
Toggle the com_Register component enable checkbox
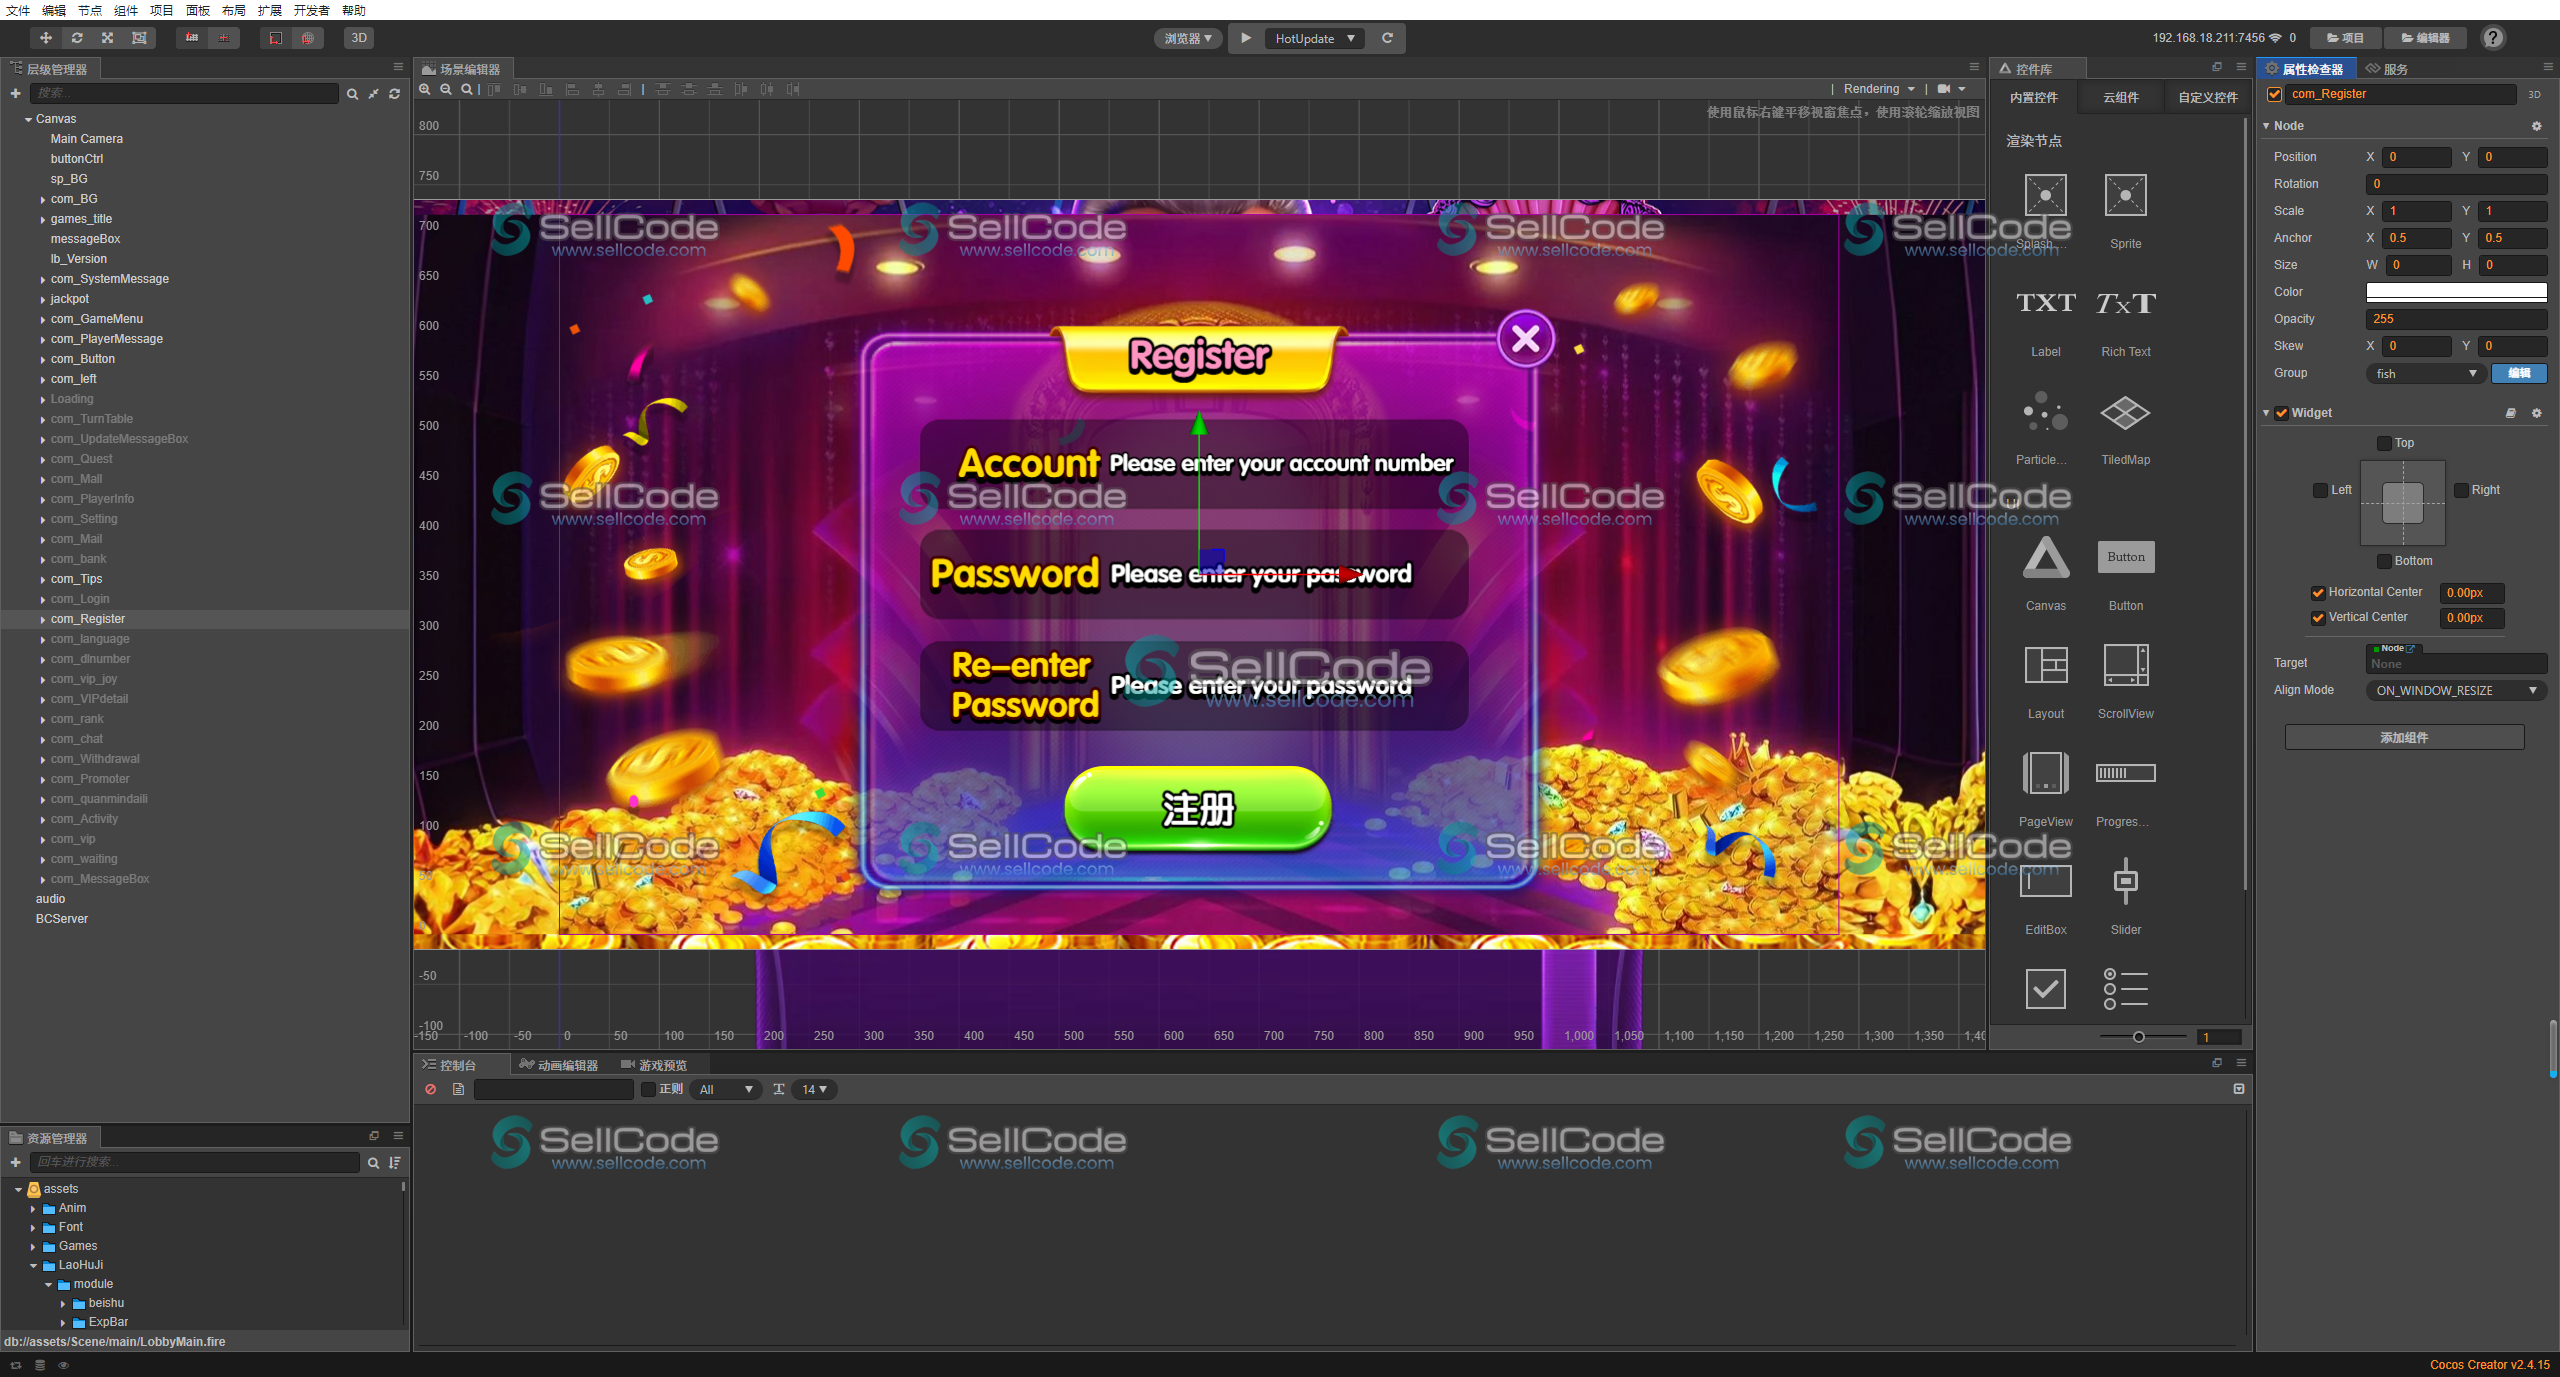[2274, 94]
